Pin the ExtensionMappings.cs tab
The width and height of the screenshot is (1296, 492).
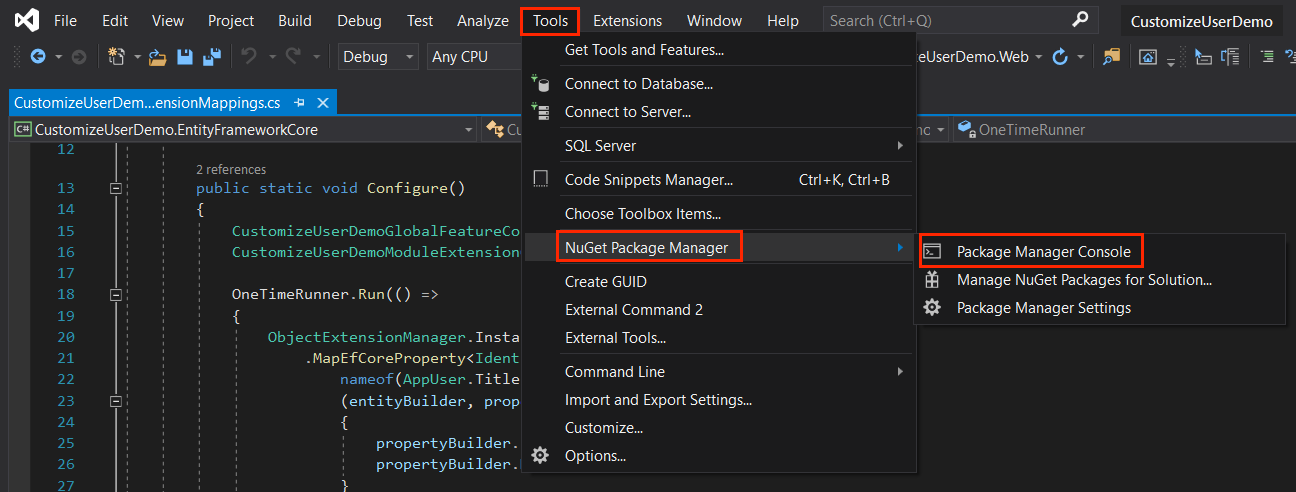pos(300,103)
